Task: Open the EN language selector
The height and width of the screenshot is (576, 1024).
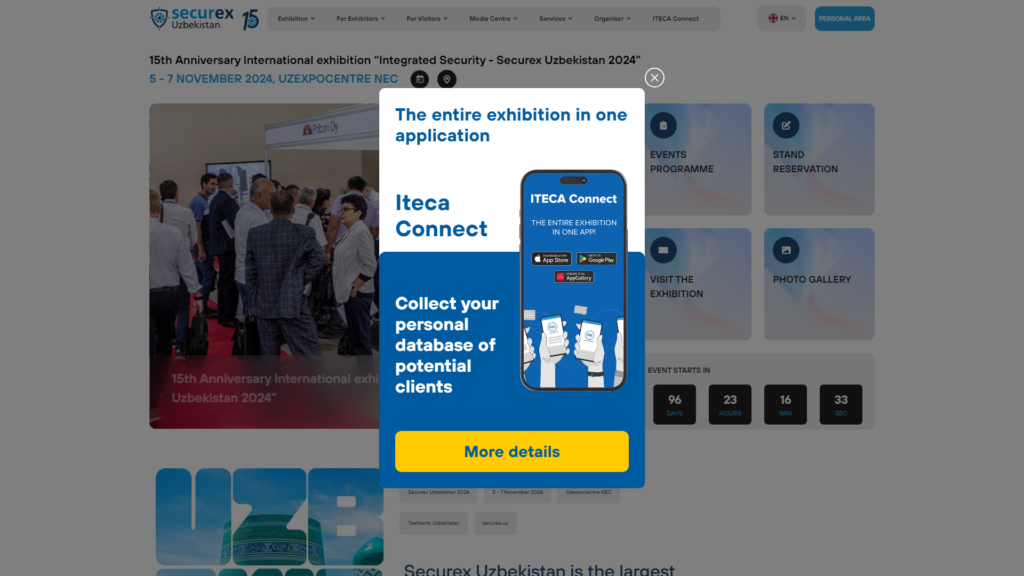Action: [782, 18]
